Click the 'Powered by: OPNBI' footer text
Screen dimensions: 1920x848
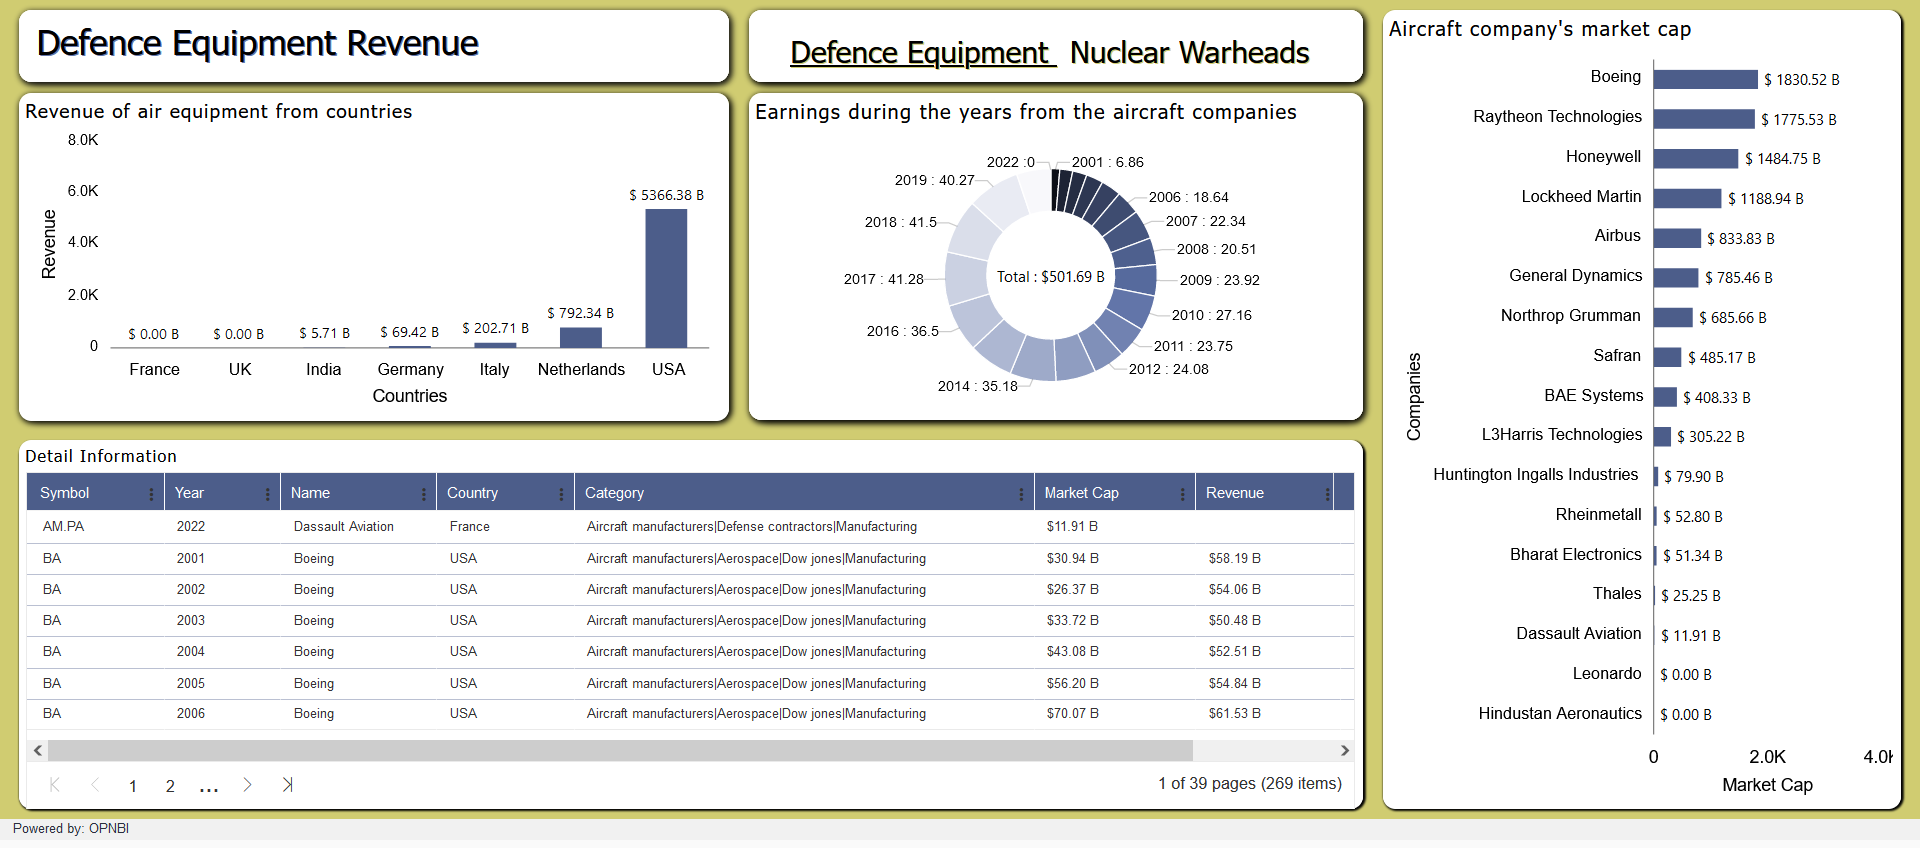[x=71, y=828]
